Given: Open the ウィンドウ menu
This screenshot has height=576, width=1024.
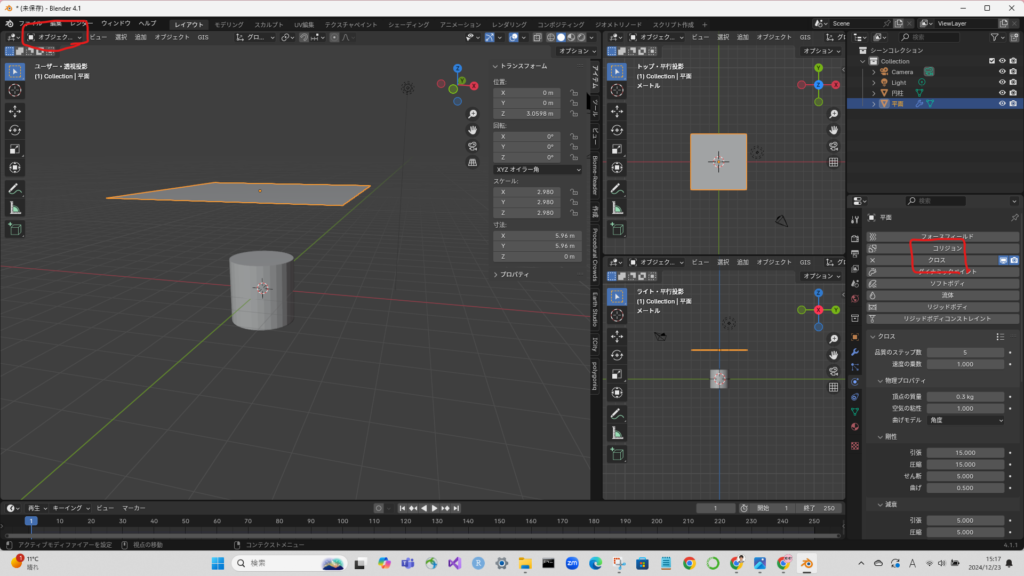Looking at the screenshot, I should tap(116, 23).
